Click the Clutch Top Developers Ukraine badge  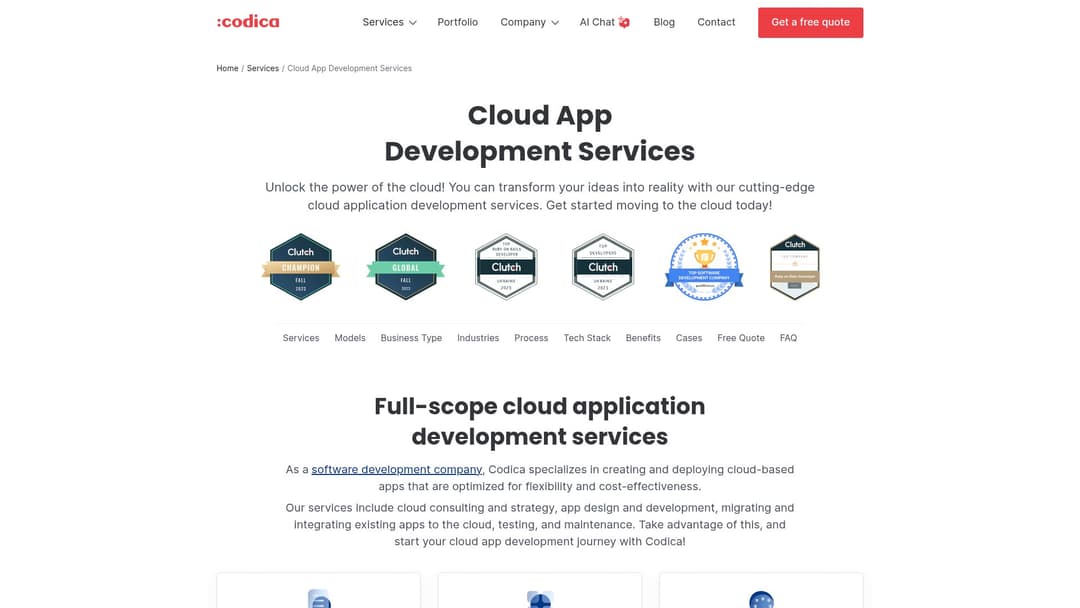(603, 266)
